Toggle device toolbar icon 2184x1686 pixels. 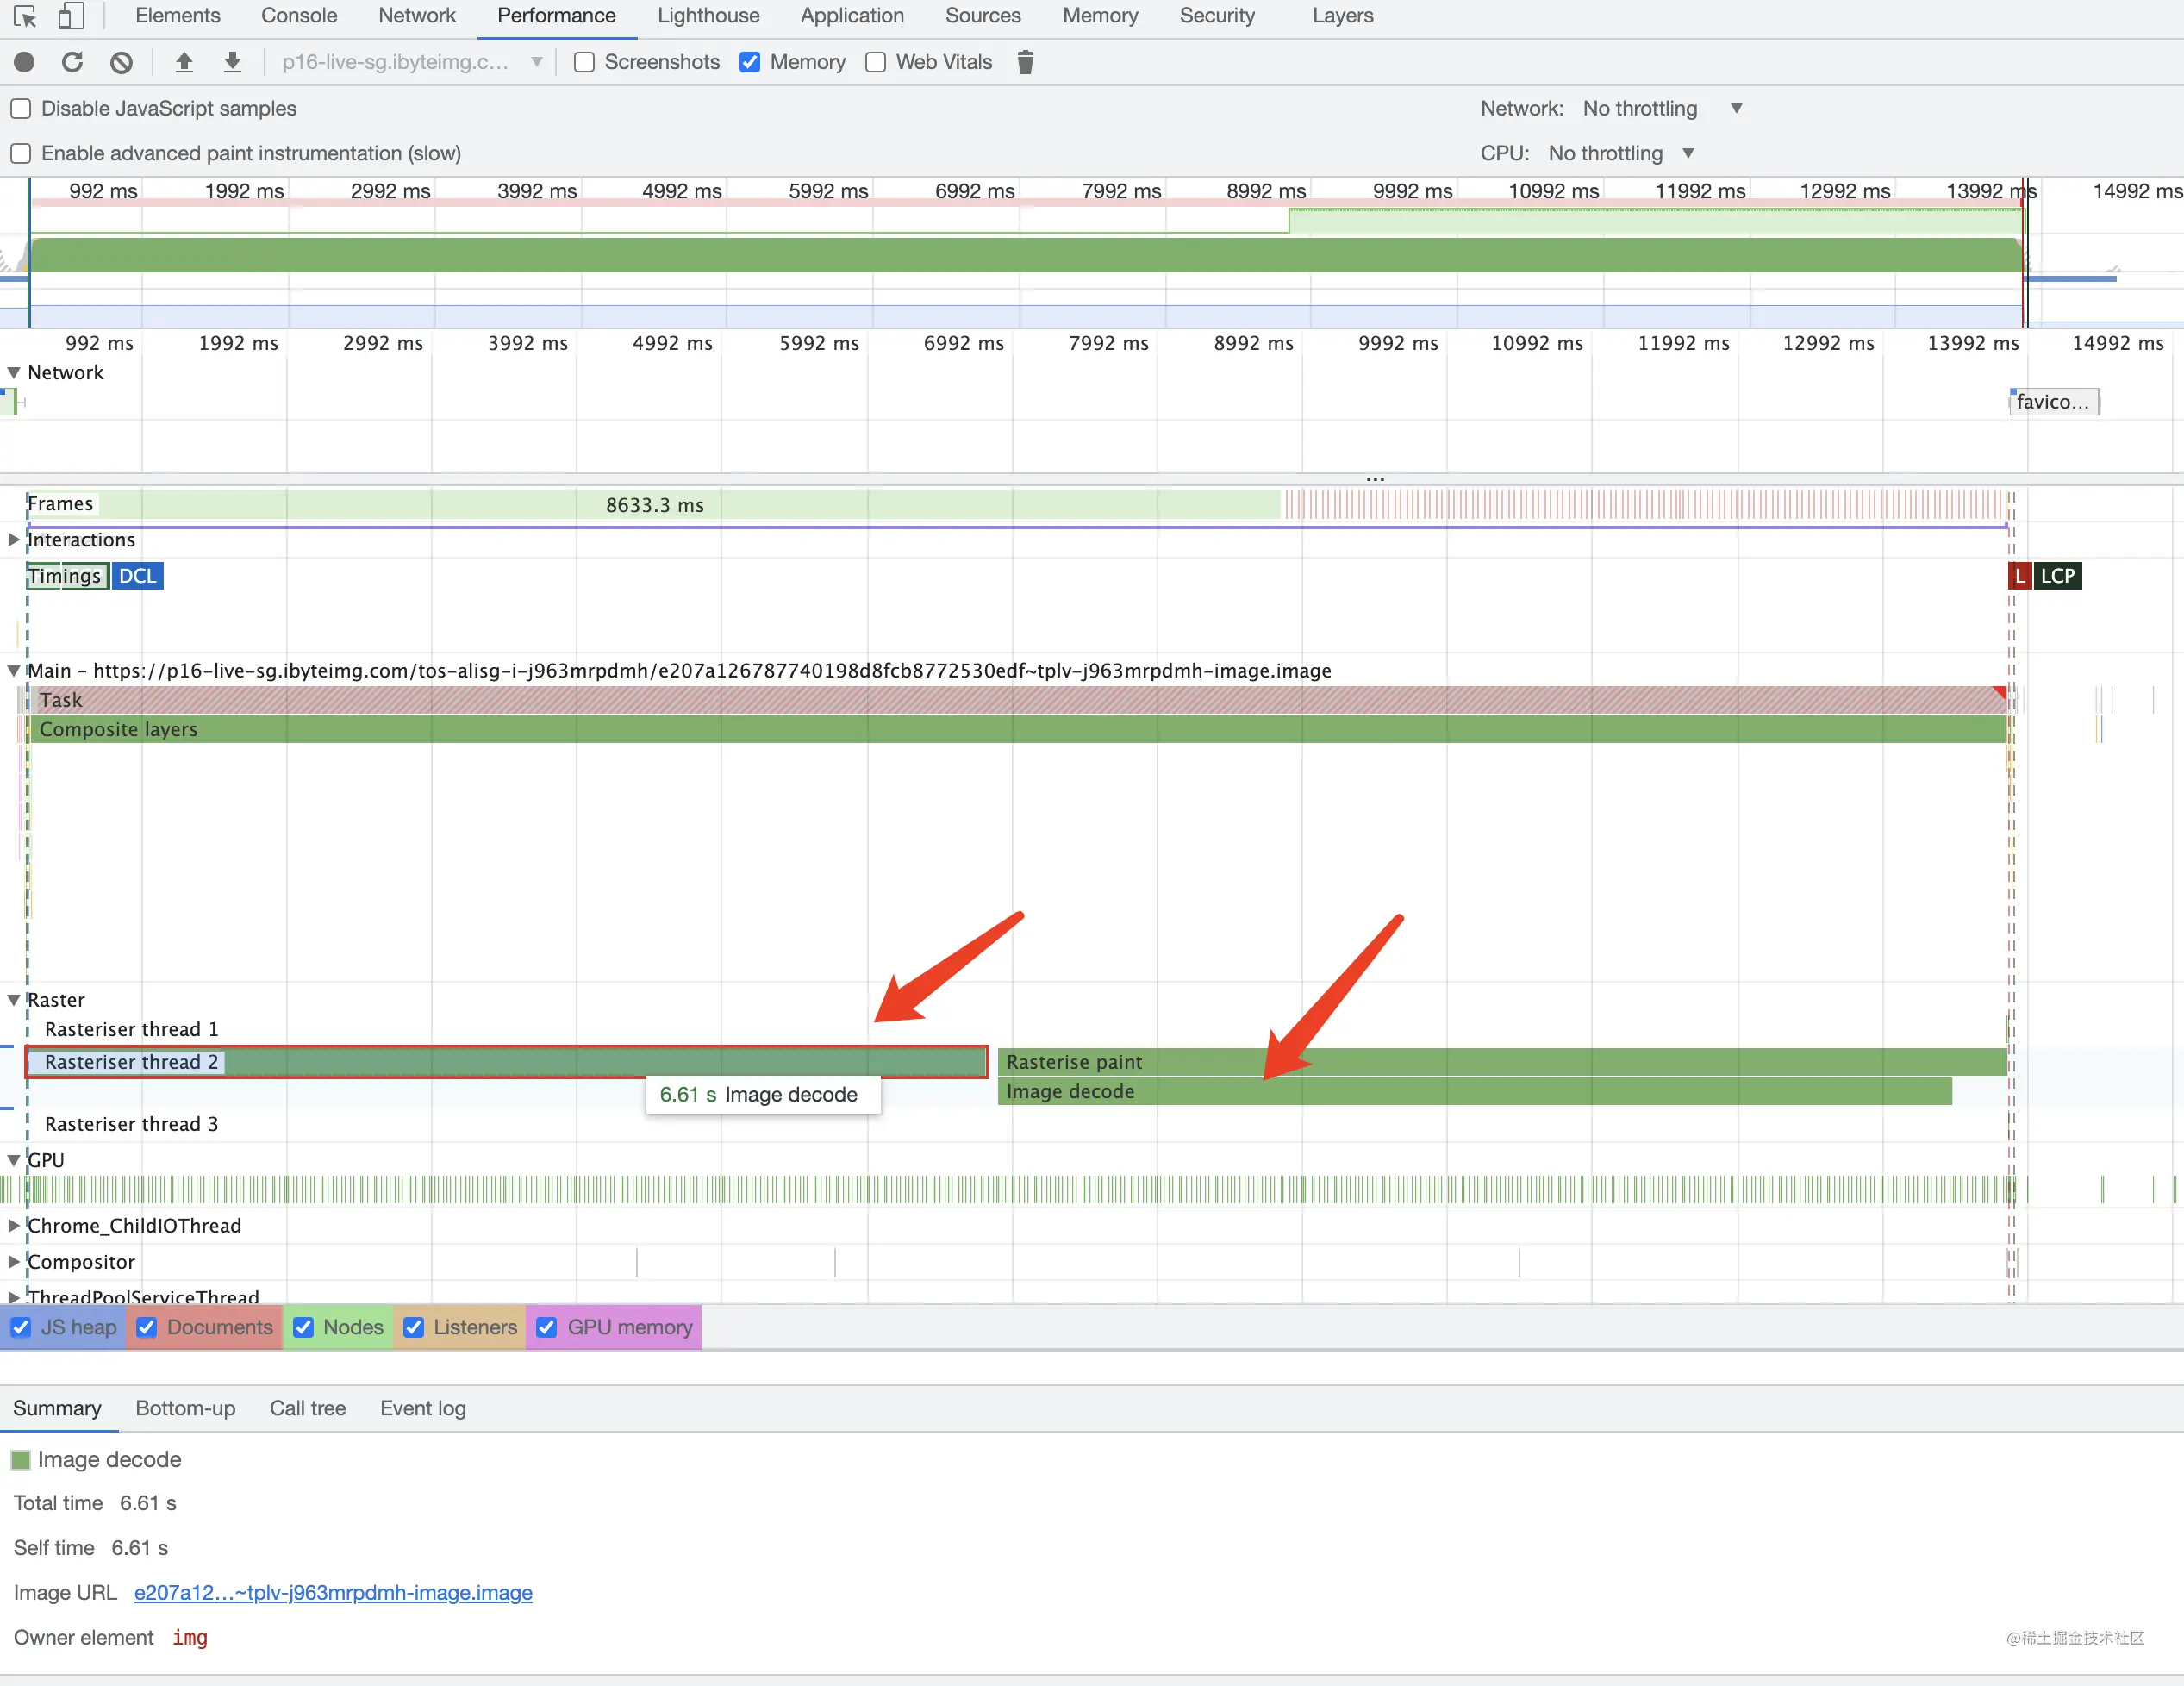point(70,16)
